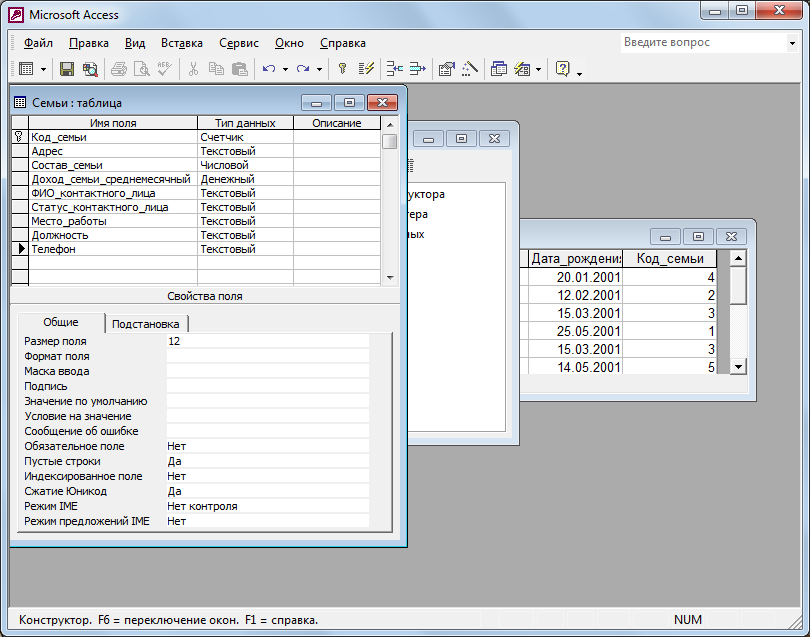The image size is (810, 637).
Task: Click the Undo toolbar icon
Action: tap(268, 69)
